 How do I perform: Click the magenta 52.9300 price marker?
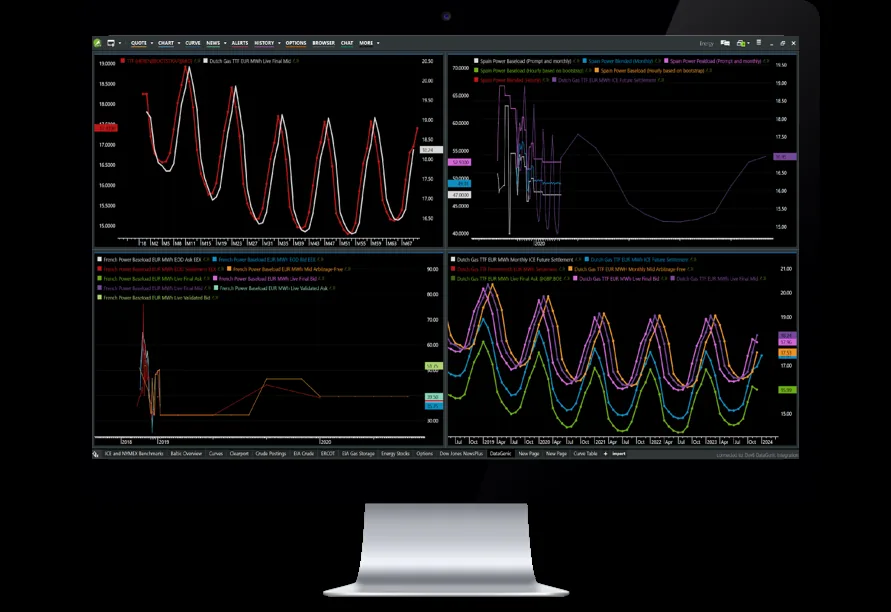tap(459, 162)
